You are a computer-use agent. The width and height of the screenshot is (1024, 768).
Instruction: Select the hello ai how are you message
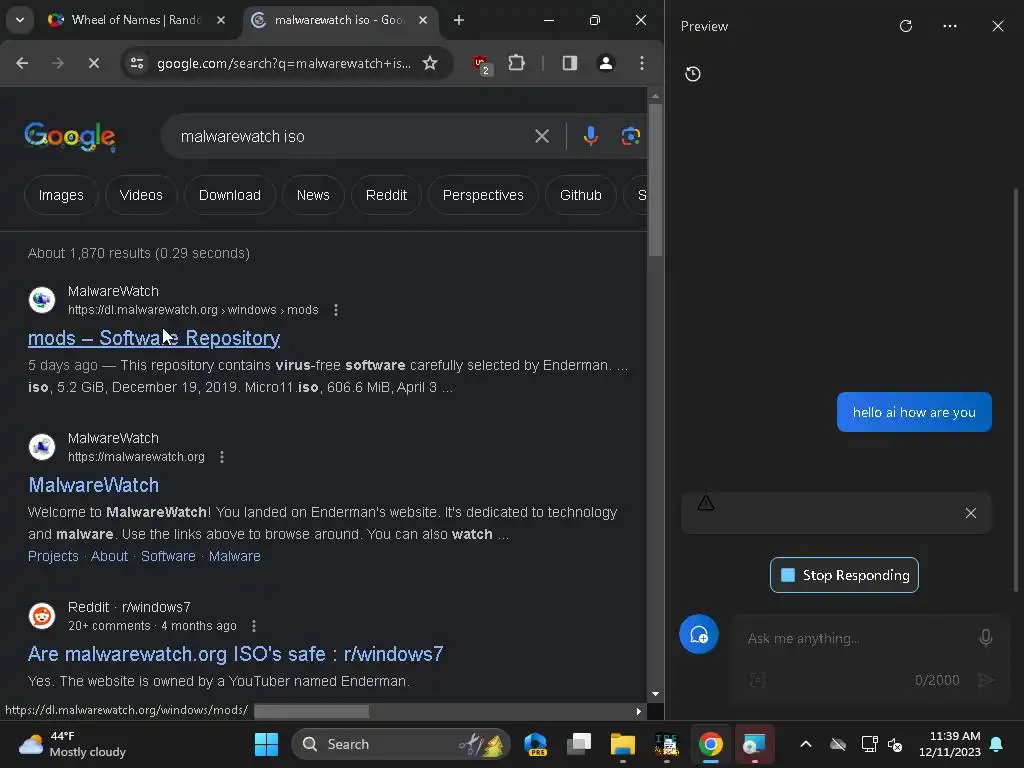click(x=914, y=412)
